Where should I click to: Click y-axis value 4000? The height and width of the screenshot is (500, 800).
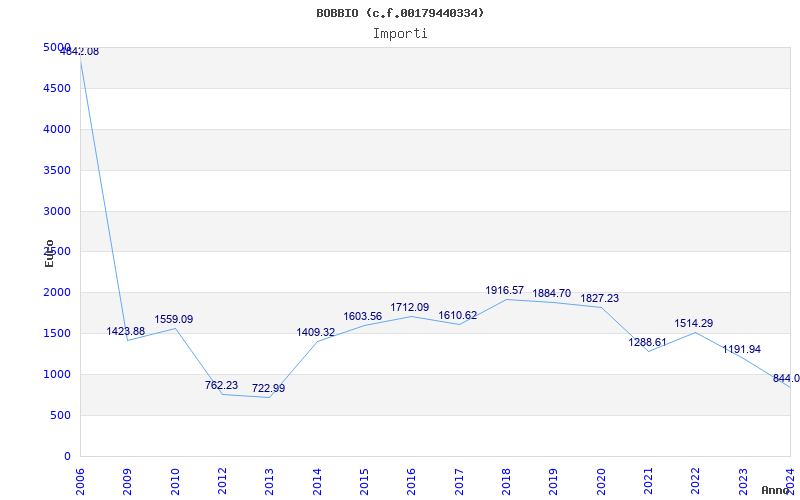point(57,130)
